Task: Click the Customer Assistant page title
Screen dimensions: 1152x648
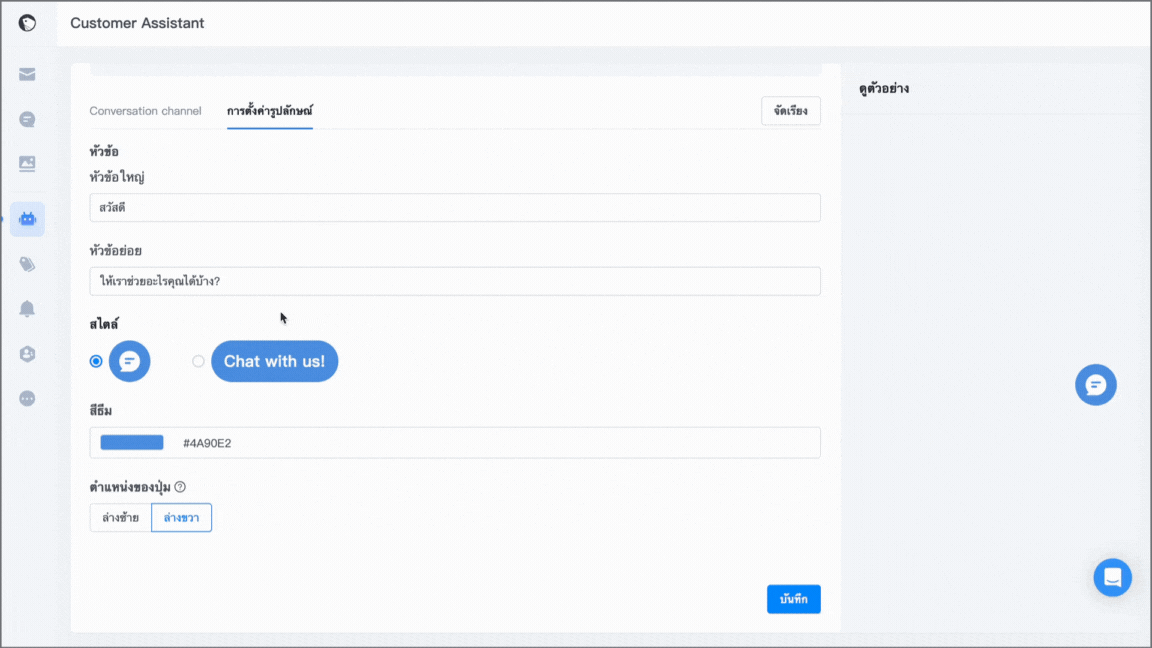Action: (x=137, y=24)
